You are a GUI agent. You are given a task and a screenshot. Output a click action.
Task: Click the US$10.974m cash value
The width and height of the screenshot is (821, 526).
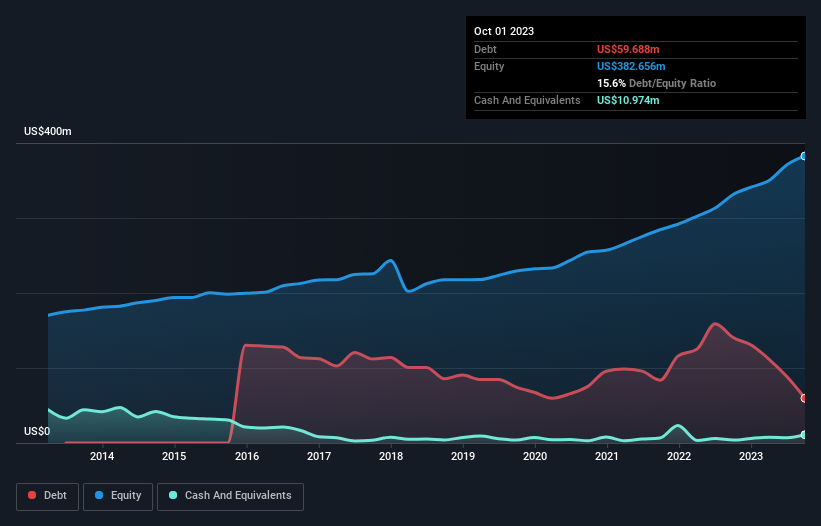pos(628,100)
